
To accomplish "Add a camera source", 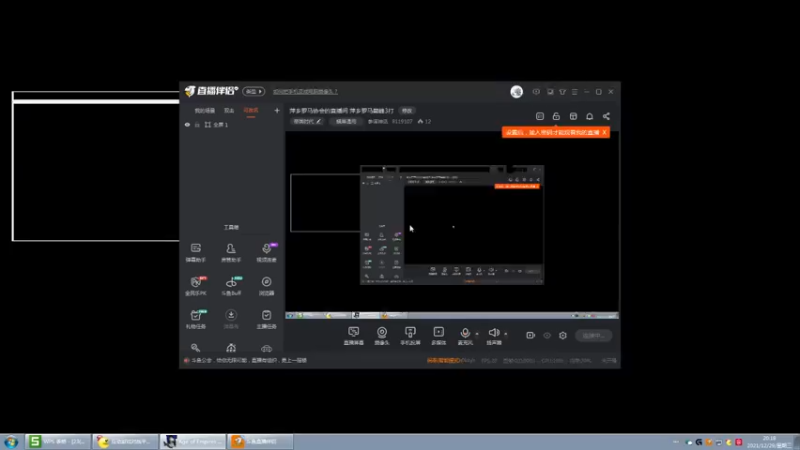I will coord(382,336).
